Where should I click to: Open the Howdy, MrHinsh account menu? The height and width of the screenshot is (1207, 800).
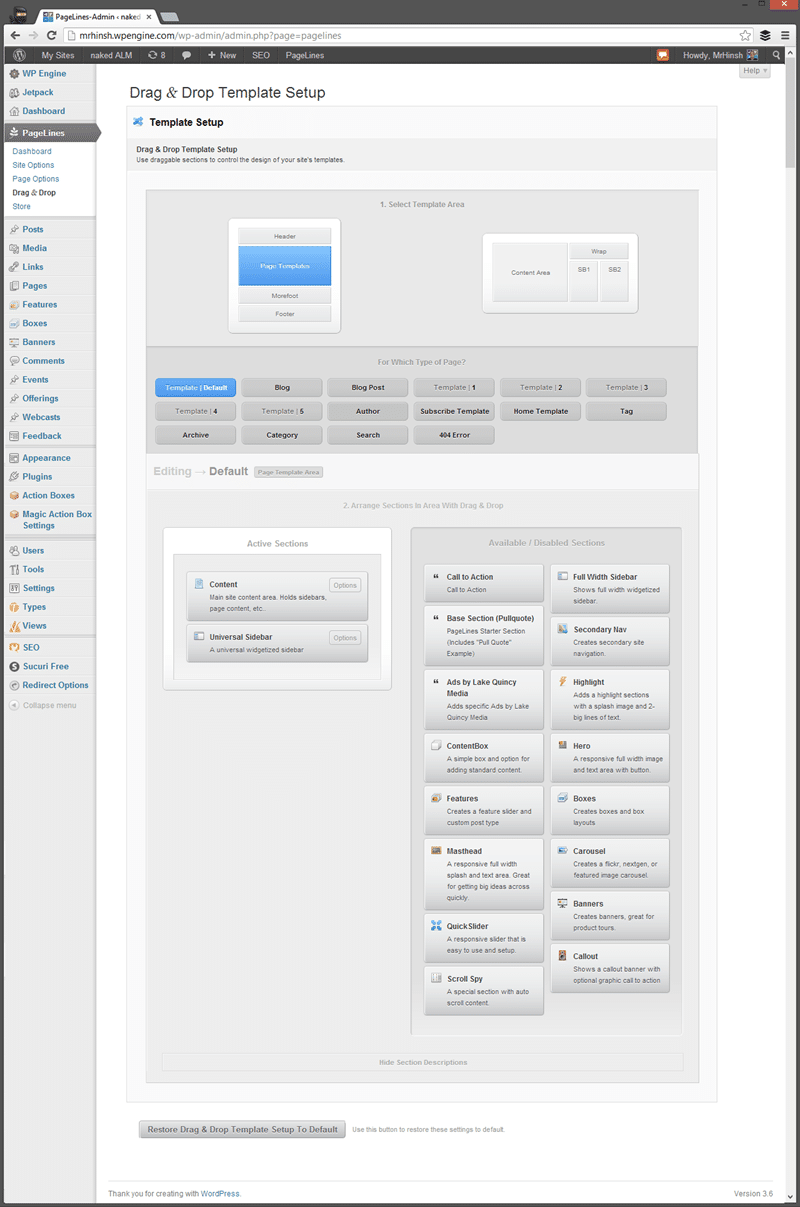point(720,55)
